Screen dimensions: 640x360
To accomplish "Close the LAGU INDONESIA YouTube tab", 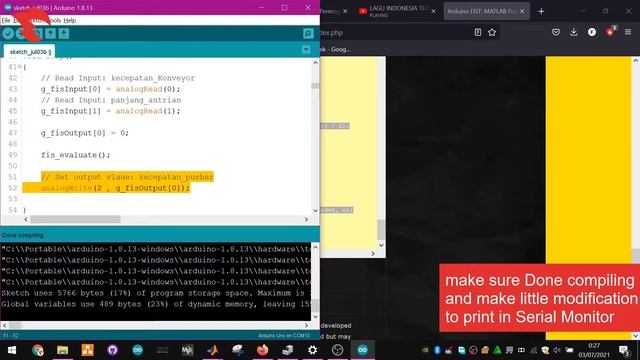I will (x=433, y=11).
